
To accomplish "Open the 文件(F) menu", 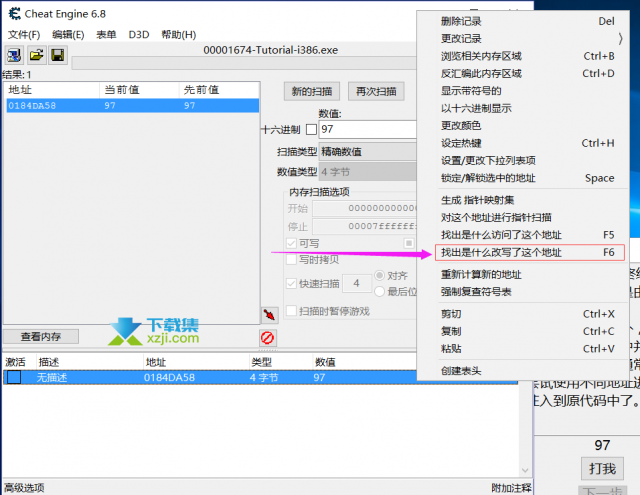I will point(24,35).
